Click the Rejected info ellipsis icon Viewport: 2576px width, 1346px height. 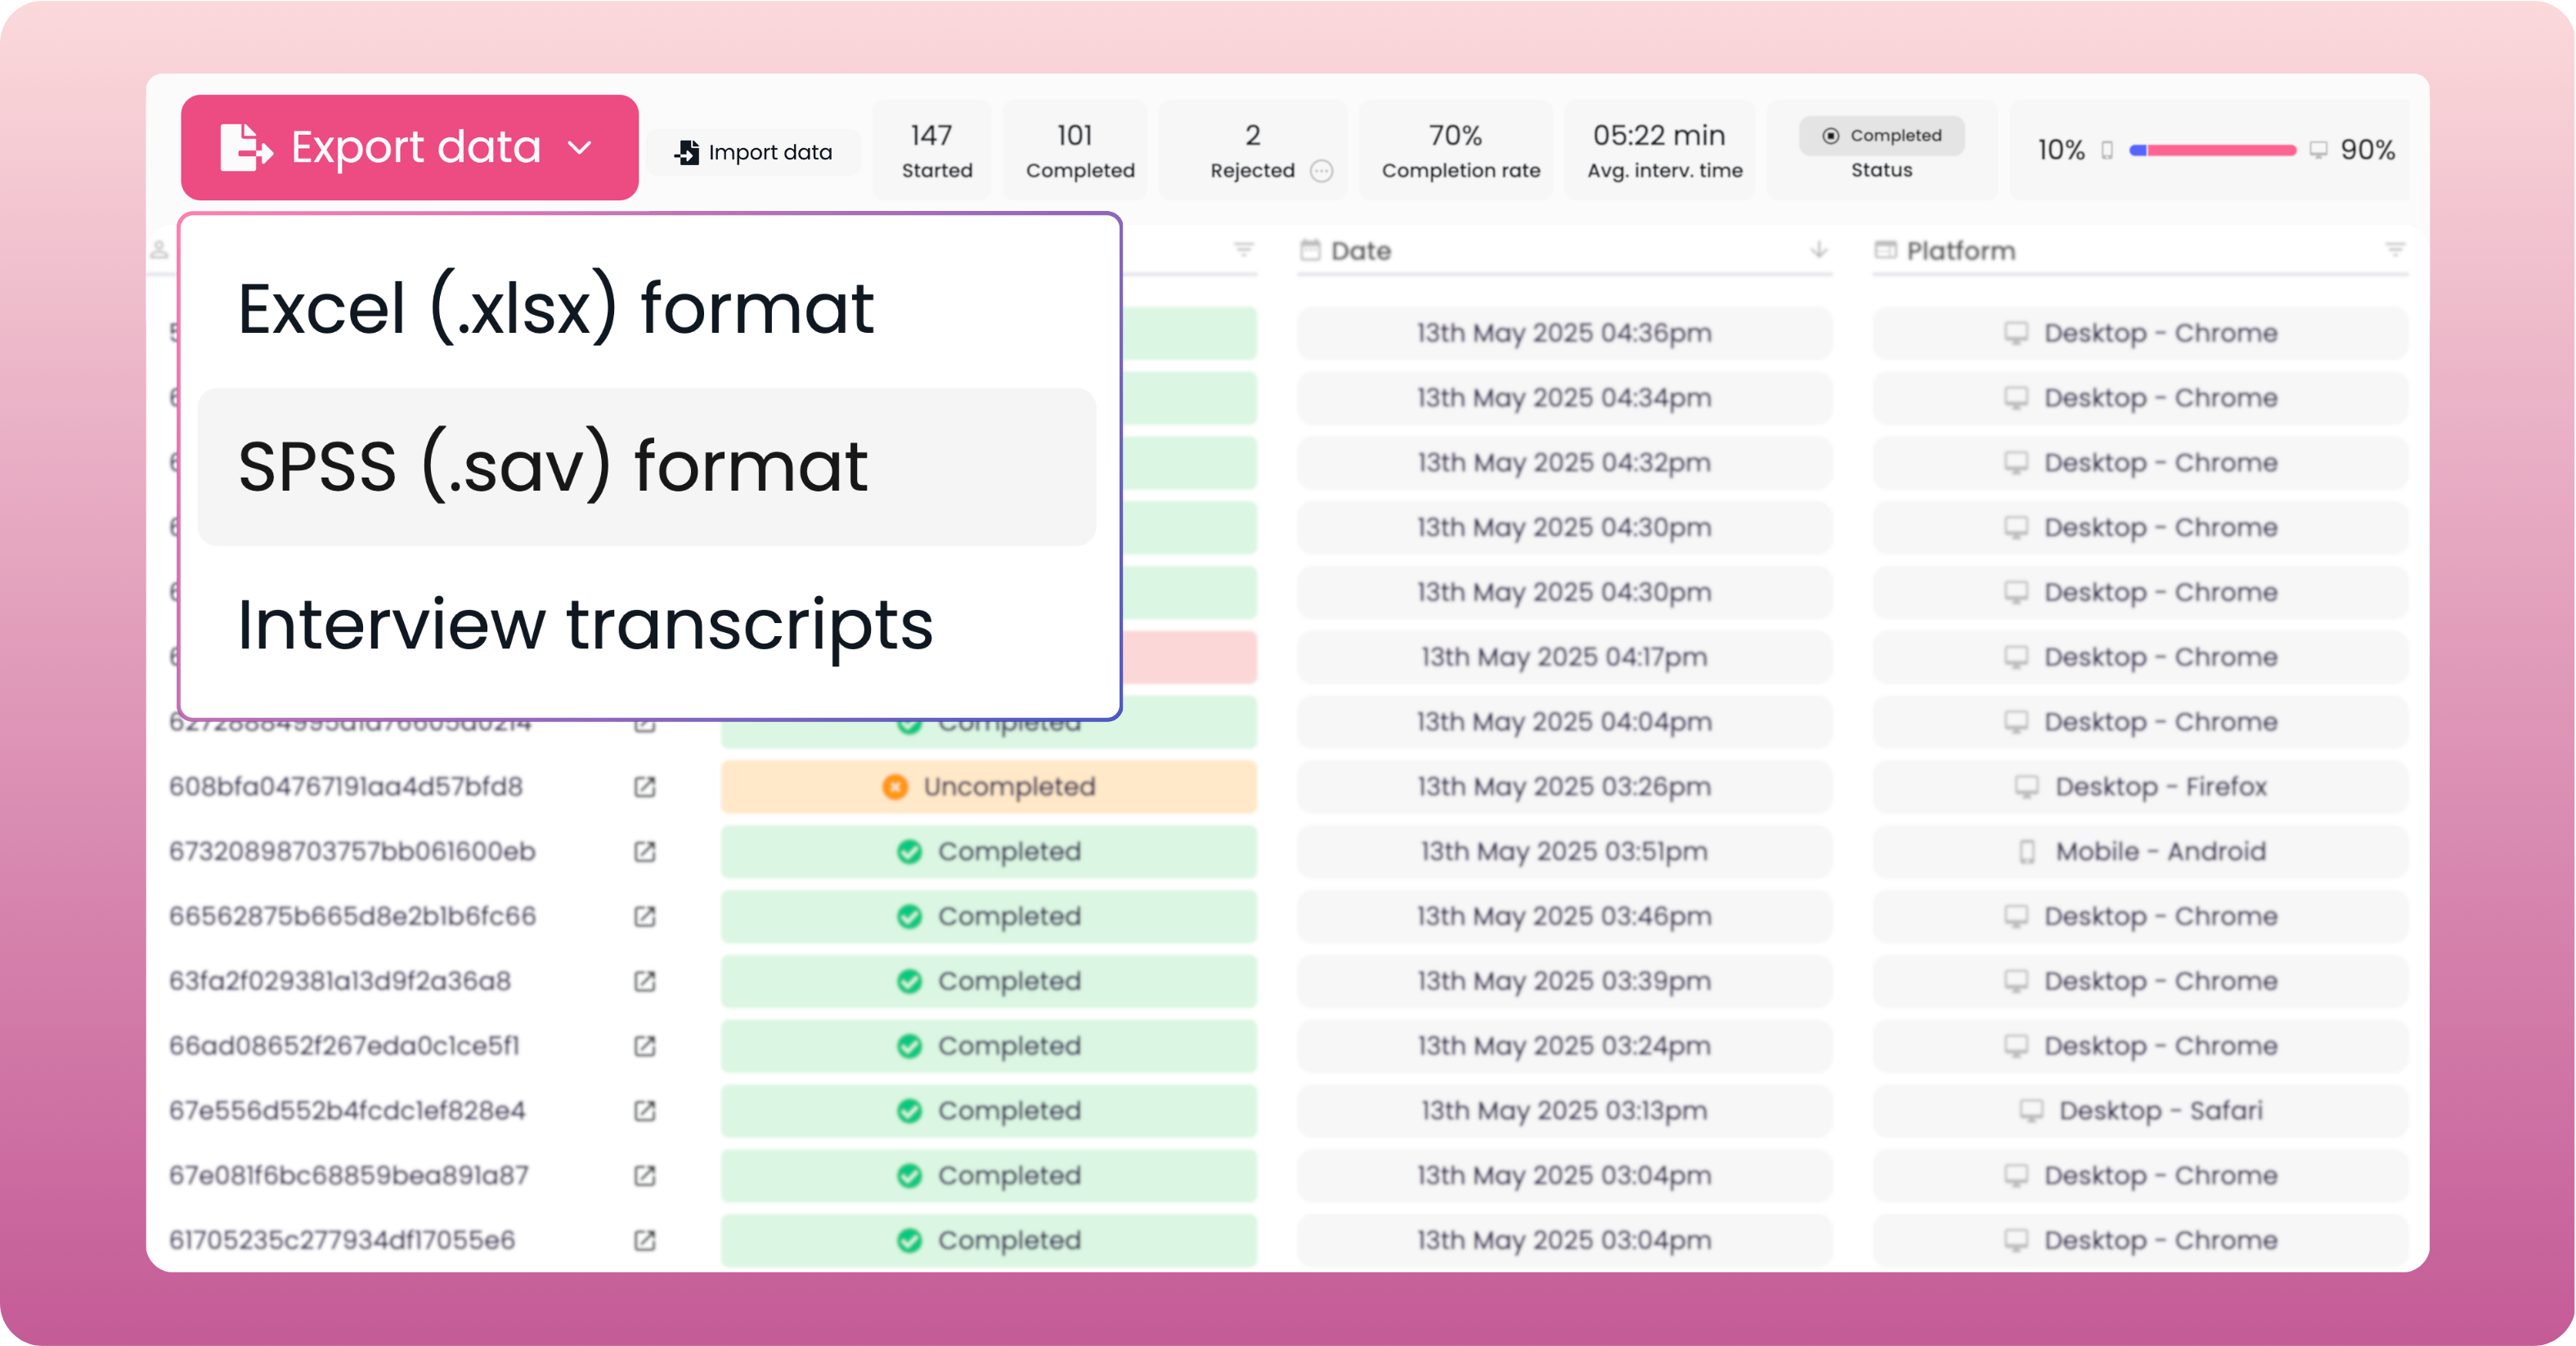click(x=1321, y=171)
